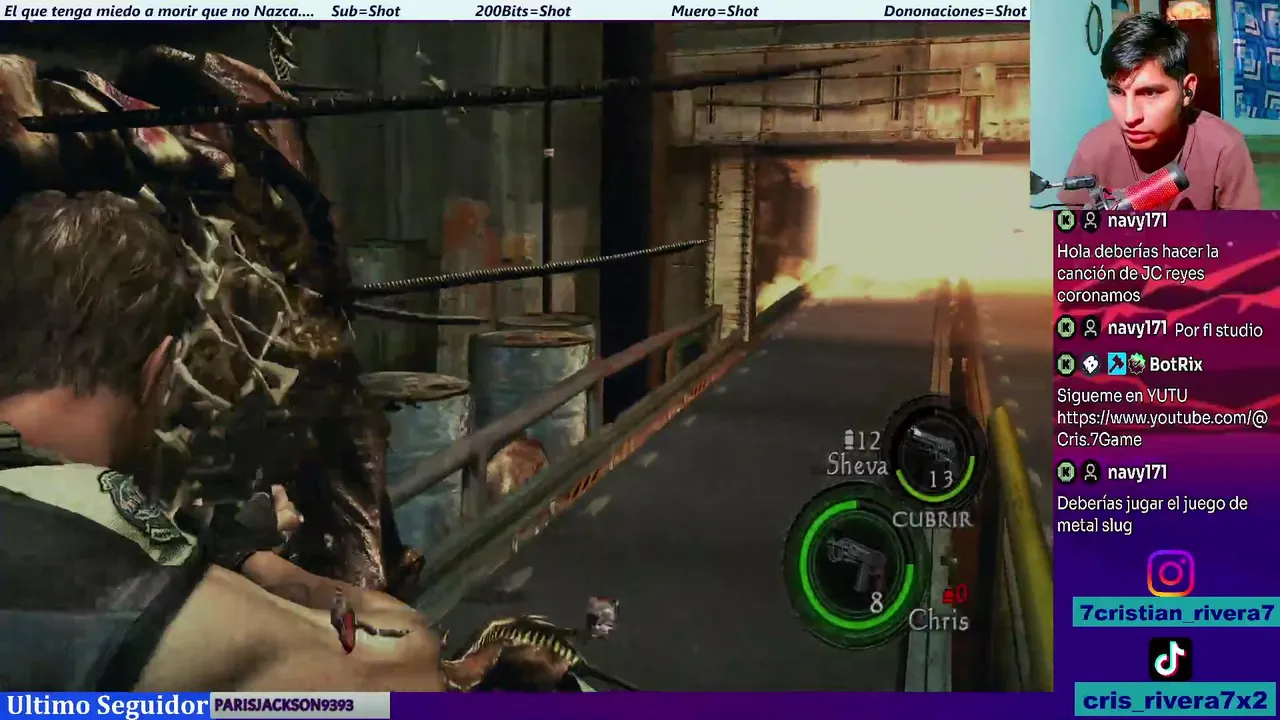
Task: Click the BotRix username
Action: tap(1176, 364)
